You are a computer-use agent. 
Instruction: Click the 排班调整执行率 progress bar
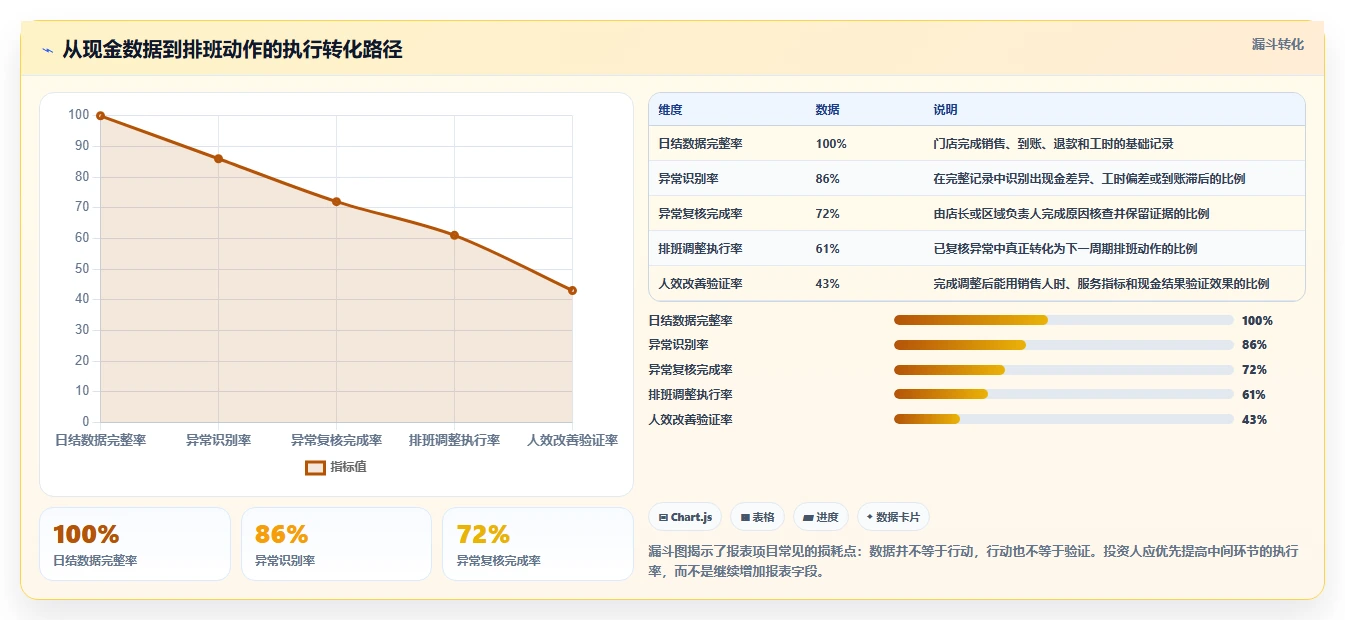tap(1063, 394)
